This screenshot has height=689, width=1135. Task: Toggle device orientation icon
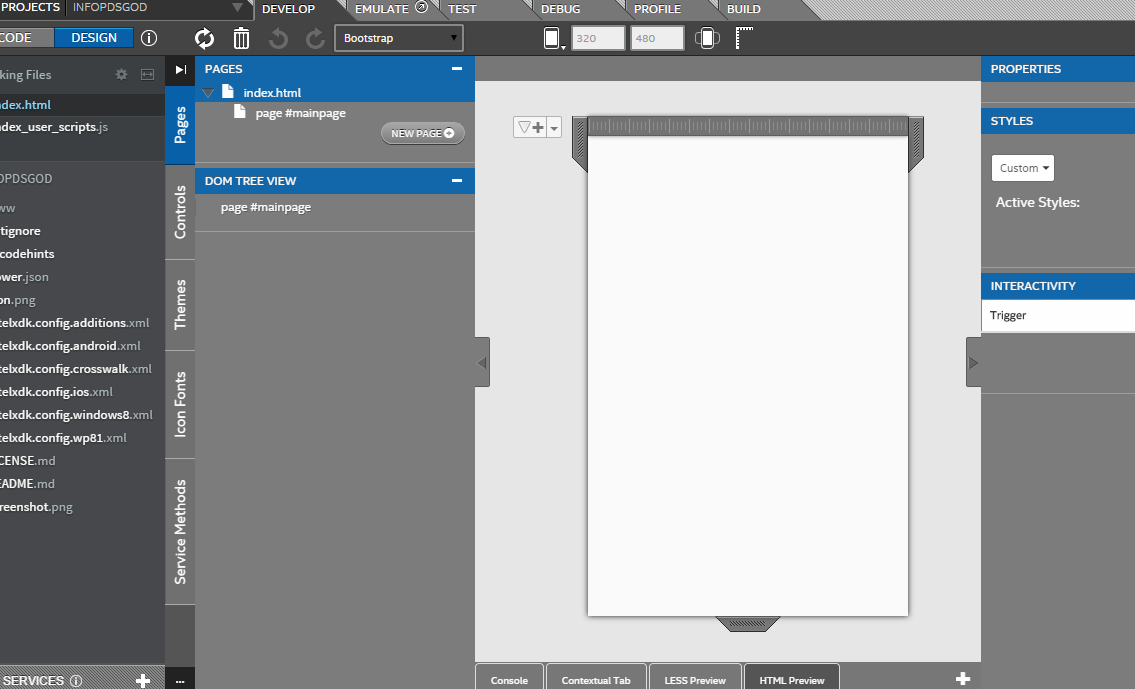(707, 39)
